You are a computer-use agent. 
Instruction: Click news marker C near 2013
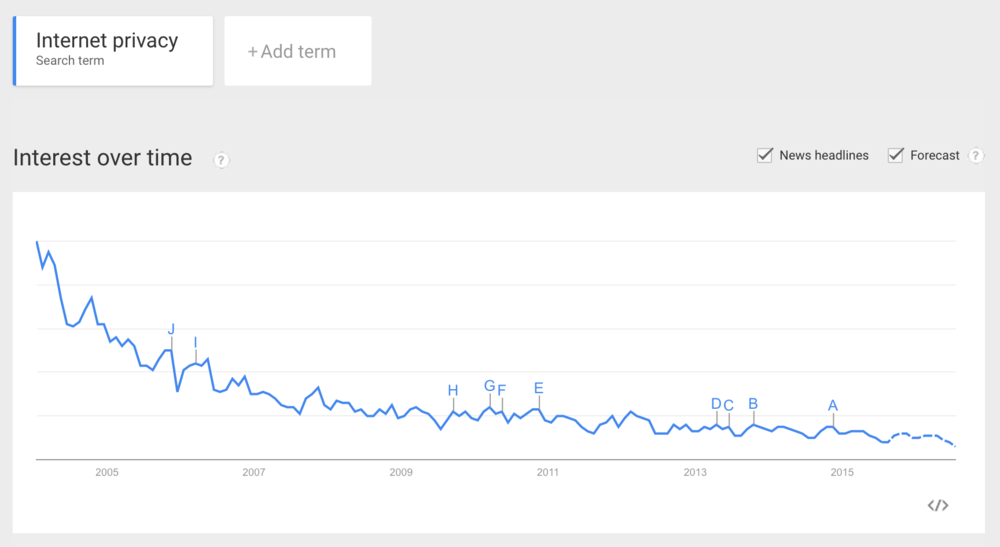pos(729,405)
